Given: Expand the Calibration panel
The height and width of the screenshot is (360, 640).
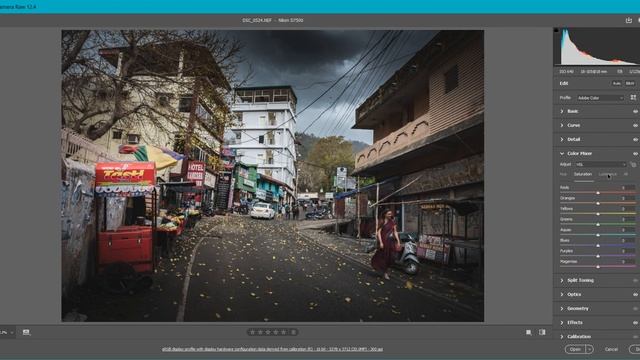Looking at the screenshot, I should point(562,337).
